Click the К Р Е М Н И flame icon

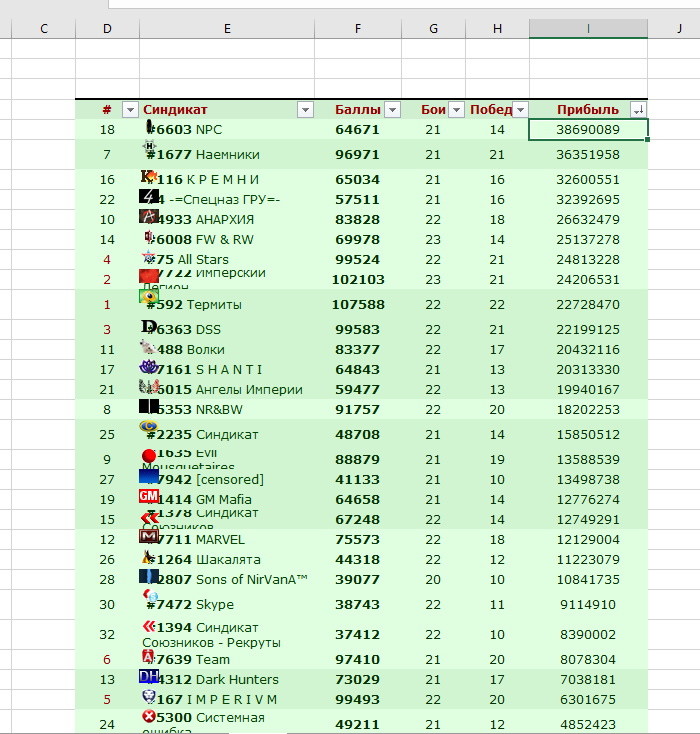pyautogui.click(x=149, y=176)
